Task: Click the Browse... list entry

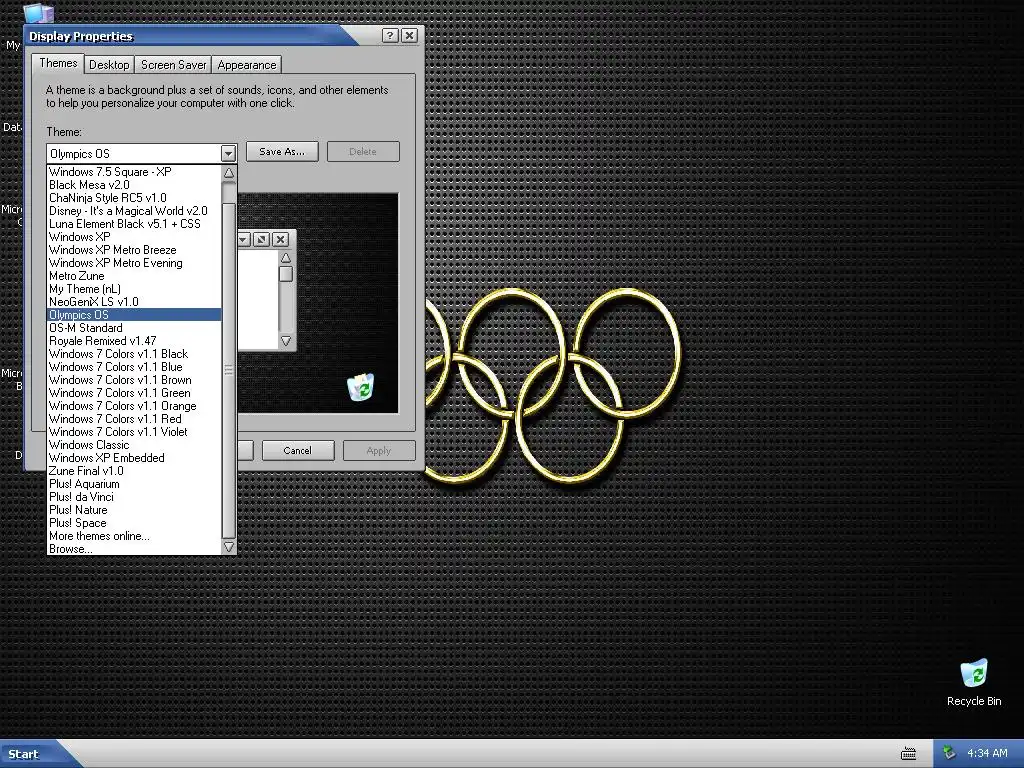Action: click(x=134, y=549)
